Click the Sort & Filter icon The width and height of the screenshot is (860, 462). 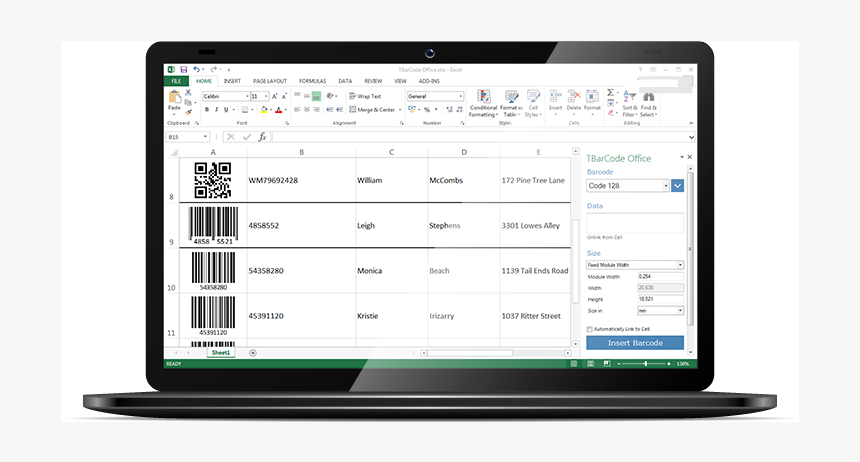(629, 98)
